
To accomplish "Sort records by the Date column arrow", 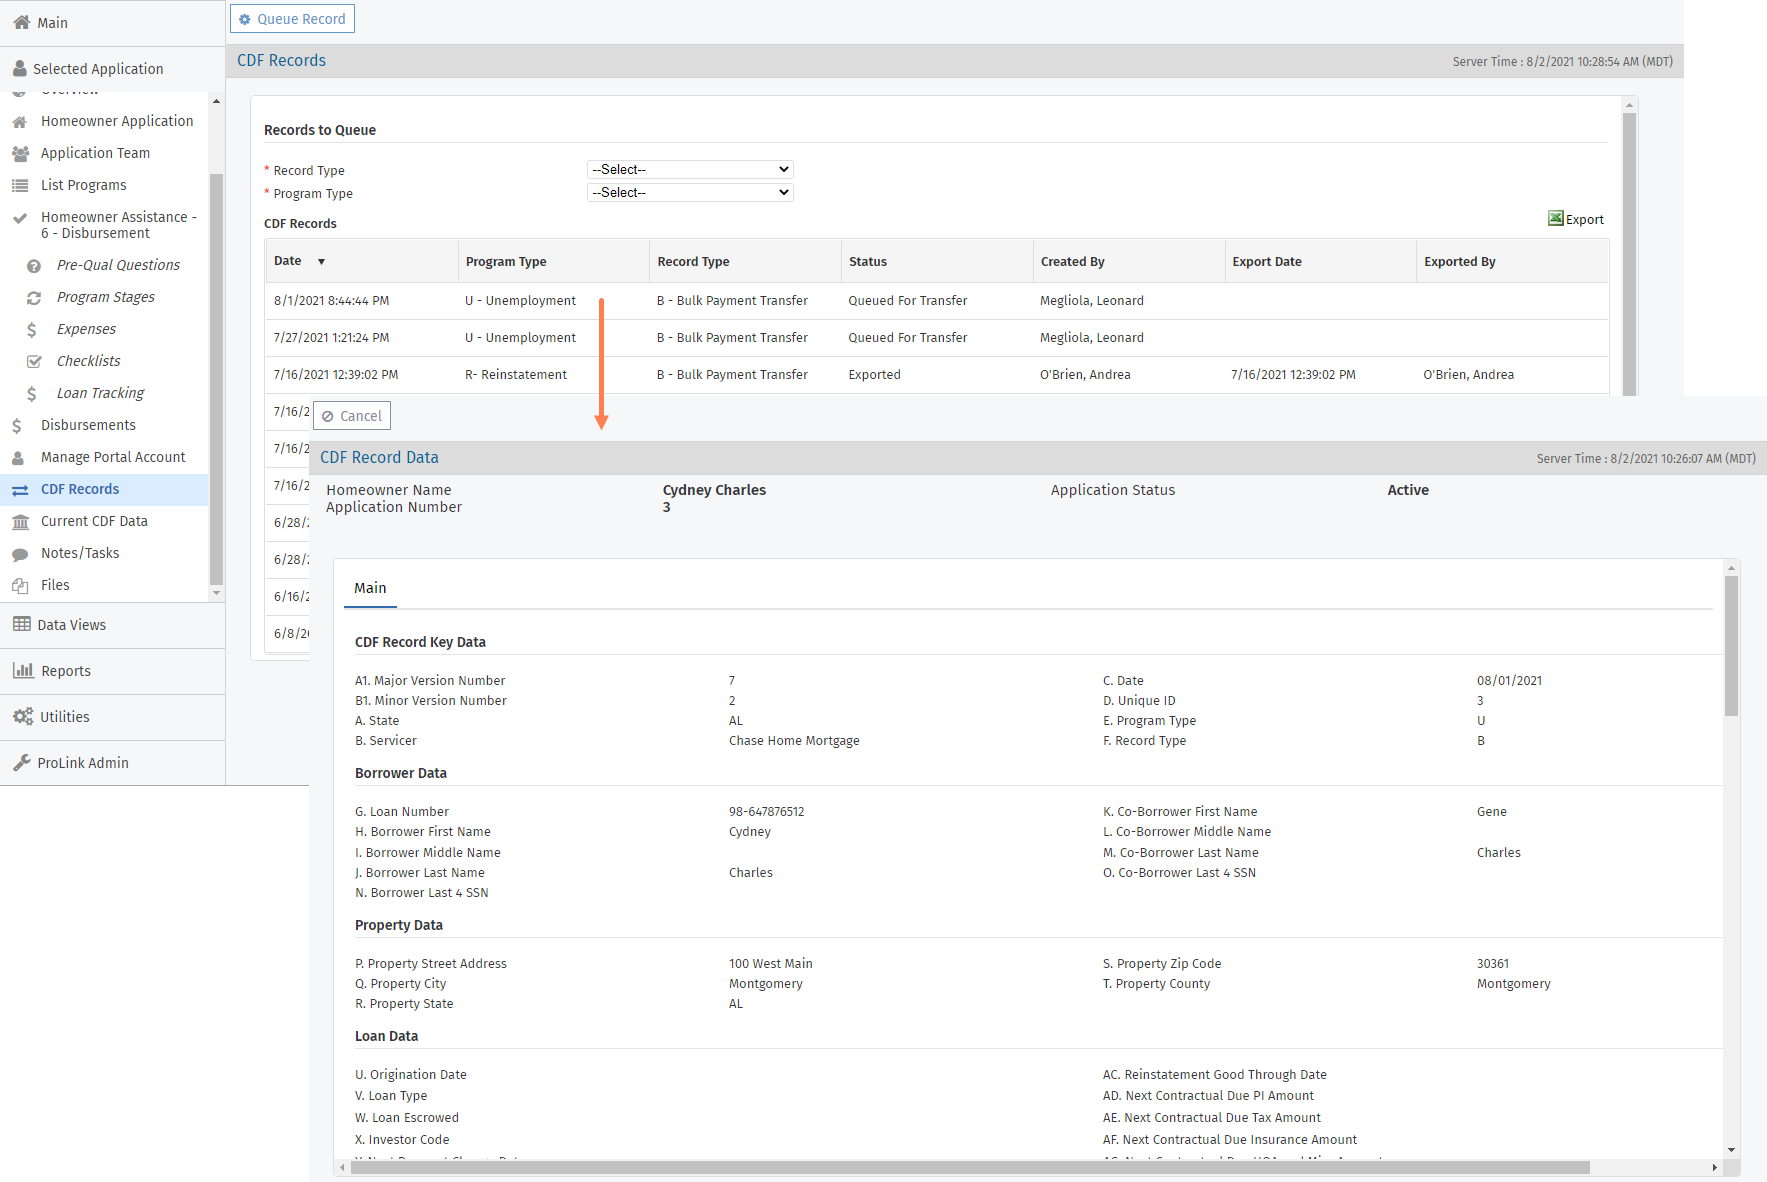I will (321, 262).
